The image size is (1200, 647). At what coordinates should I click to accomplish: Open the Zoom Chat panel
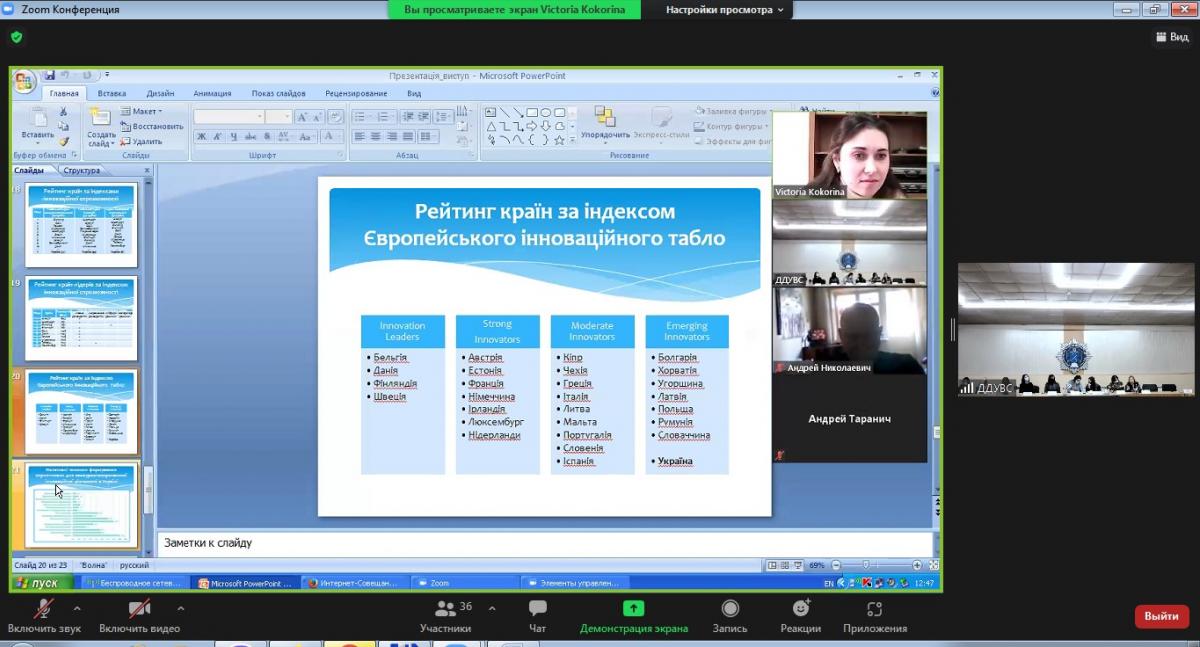pos(537,609)
